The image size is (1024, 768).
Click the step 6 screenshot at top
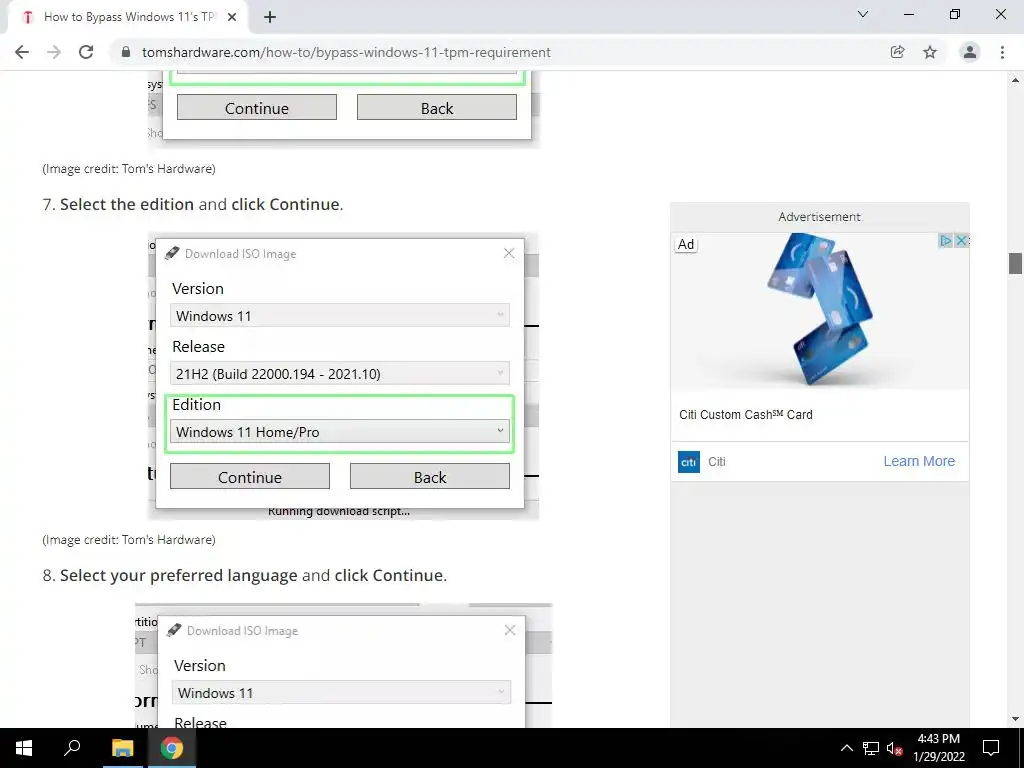coord(344,109)
